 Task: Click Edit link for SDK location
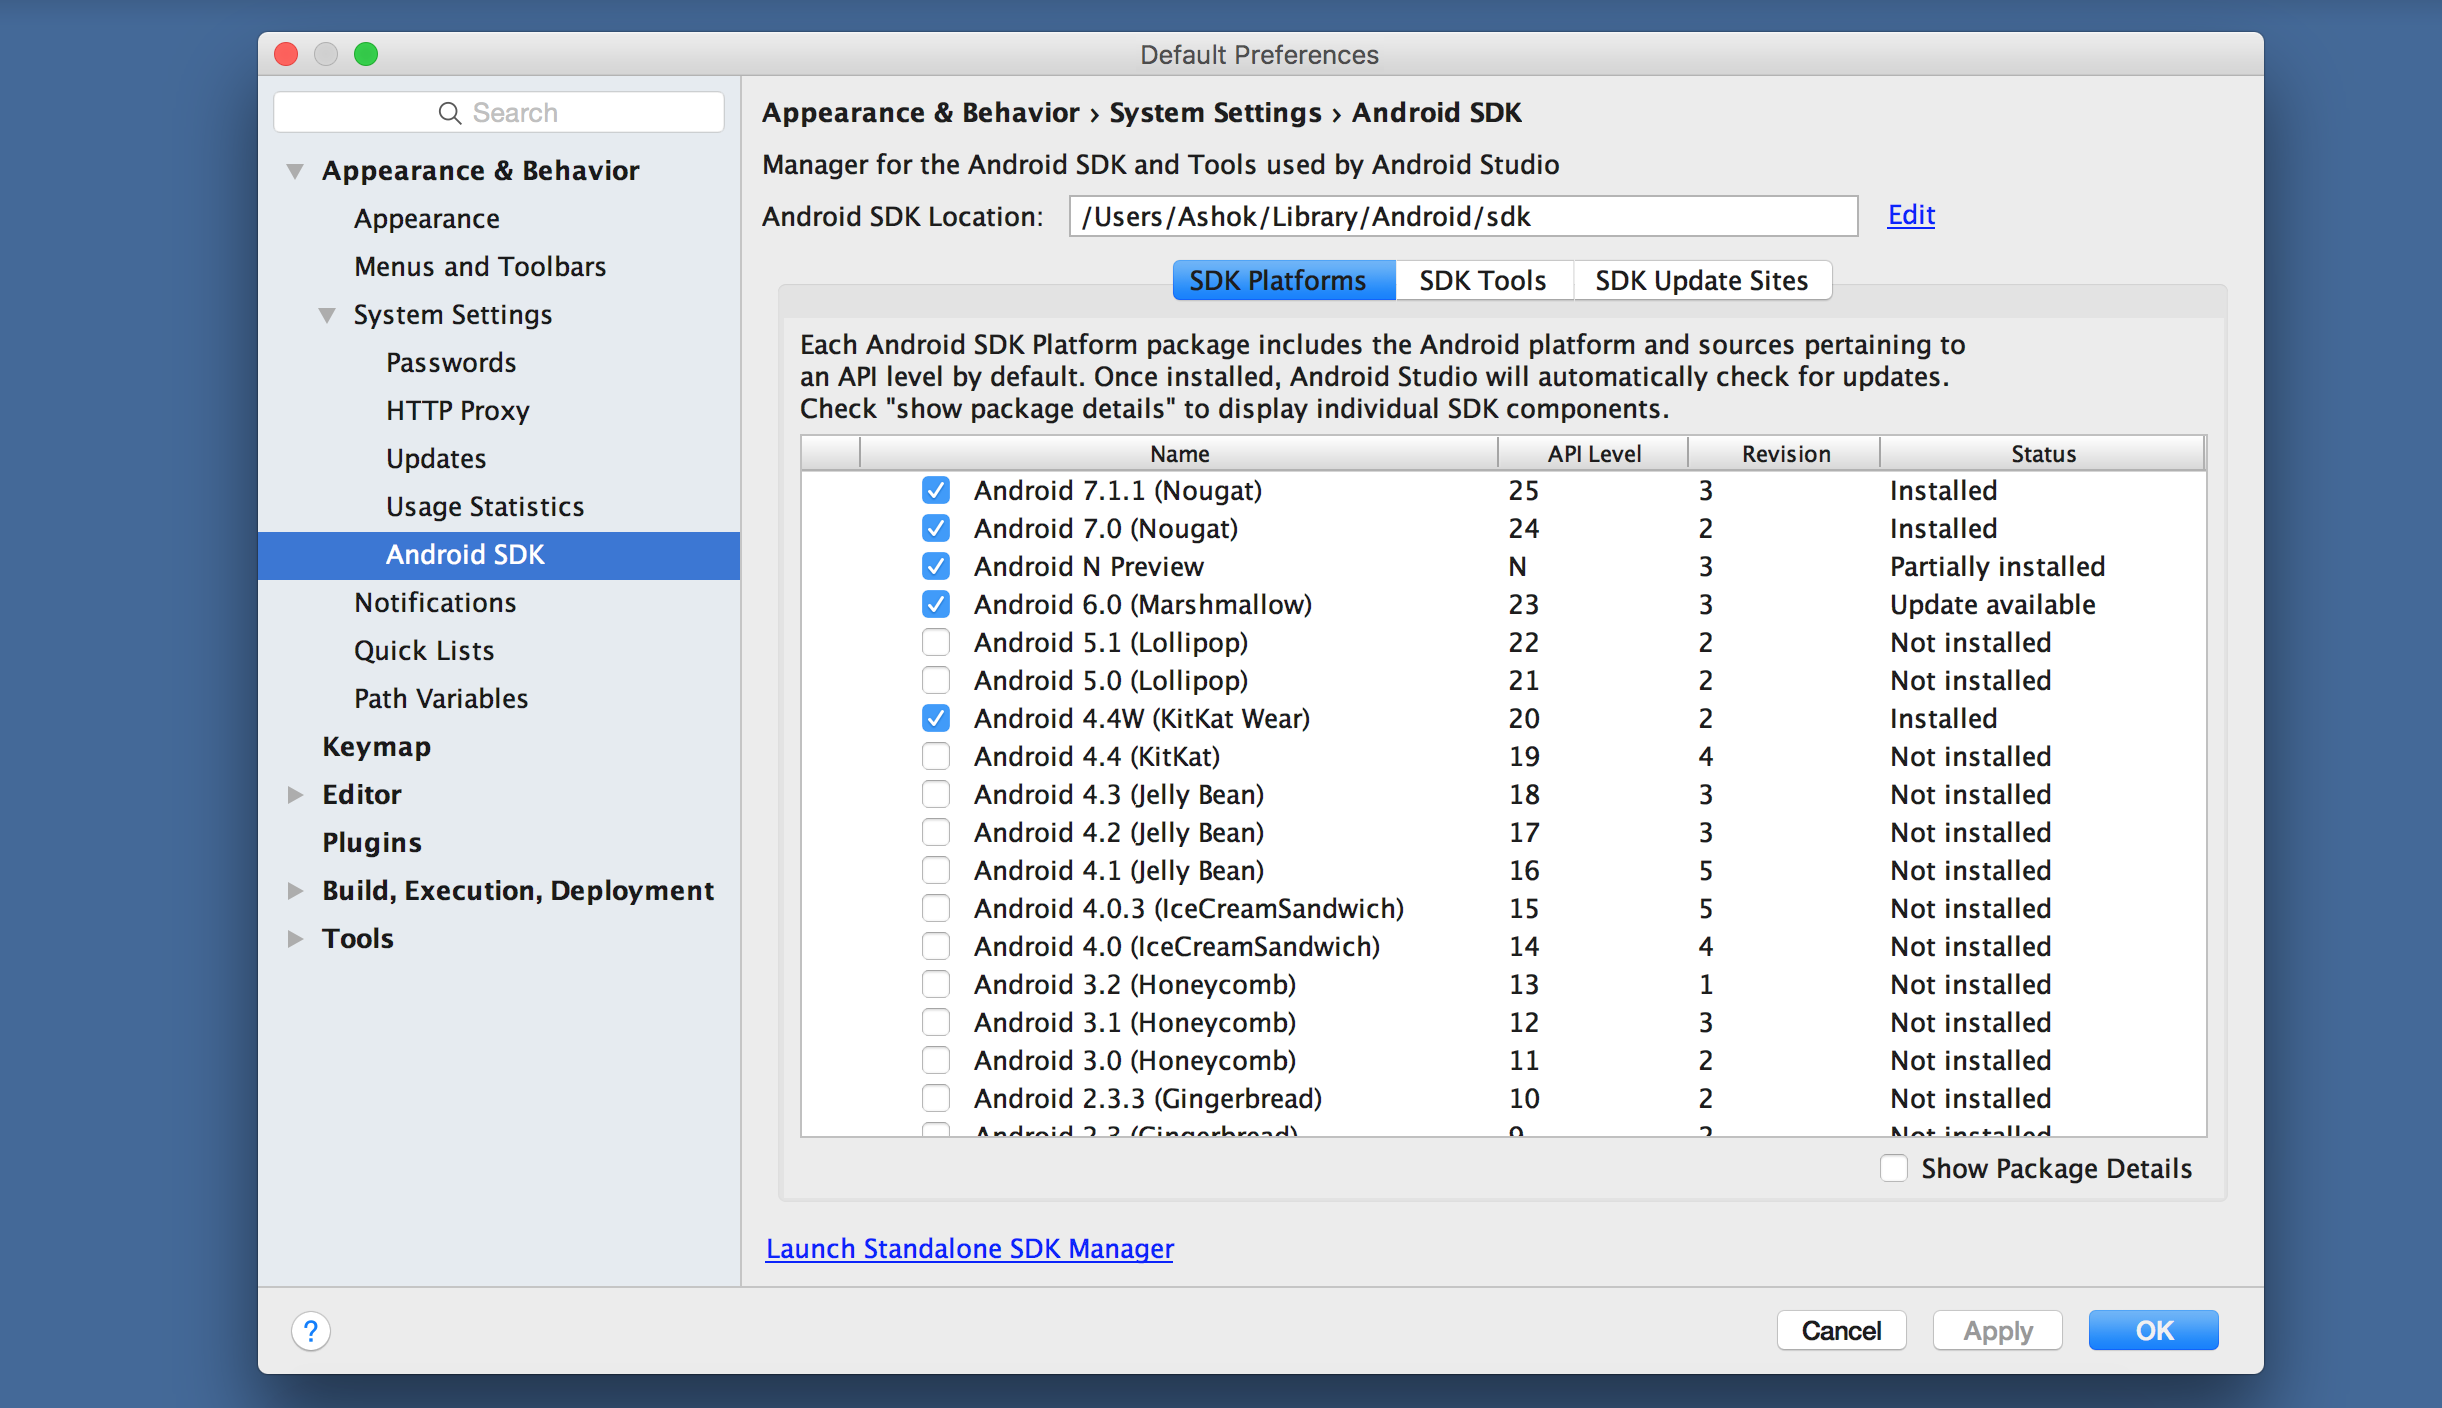click(1911, 215)
